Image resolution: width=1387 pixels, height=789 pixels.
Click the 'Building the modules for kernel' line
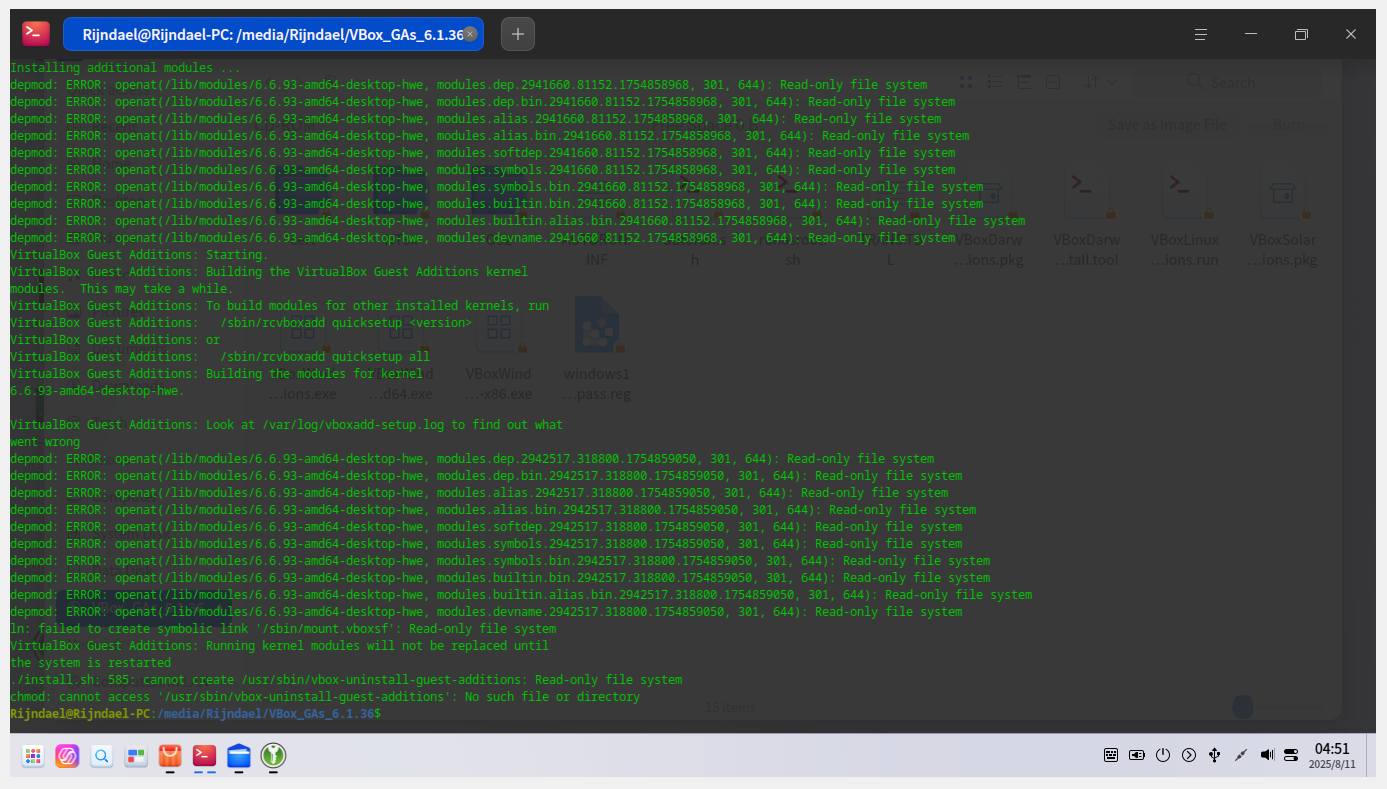(x=216, y=374)
